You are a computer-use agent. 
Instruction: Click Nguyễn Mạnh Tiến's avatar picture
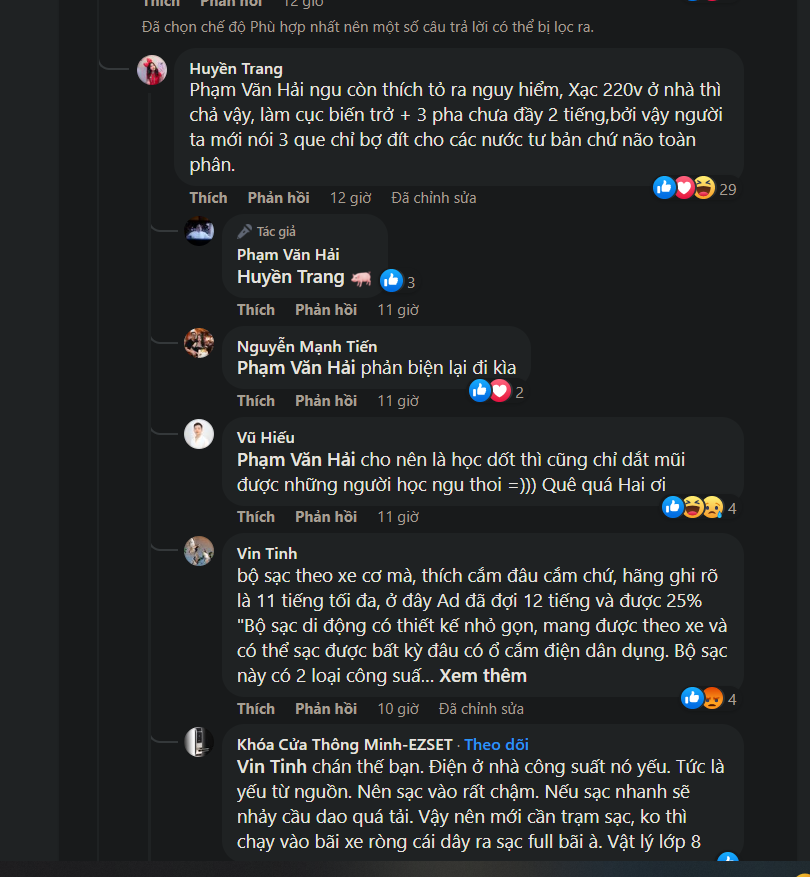[x=199, y=343]
